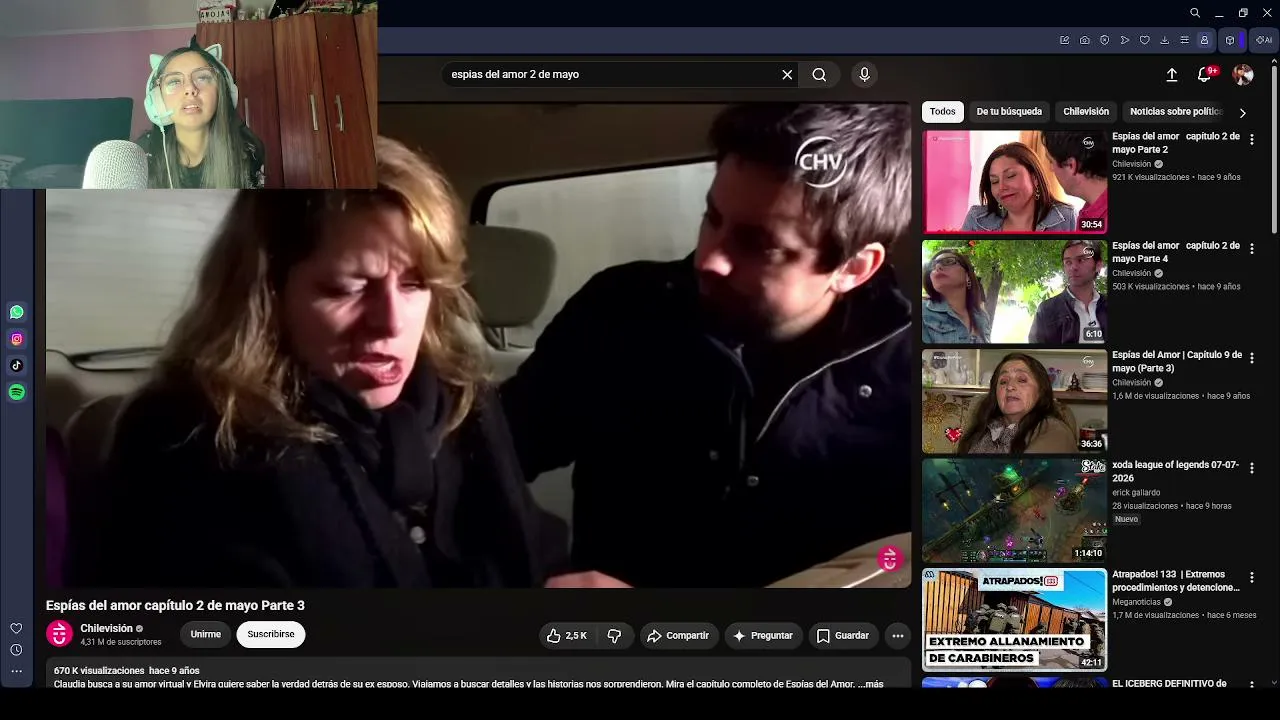Click the Unirme membership button
The height and width of the screenshot is (720, 1280).
tap(206, 634)
